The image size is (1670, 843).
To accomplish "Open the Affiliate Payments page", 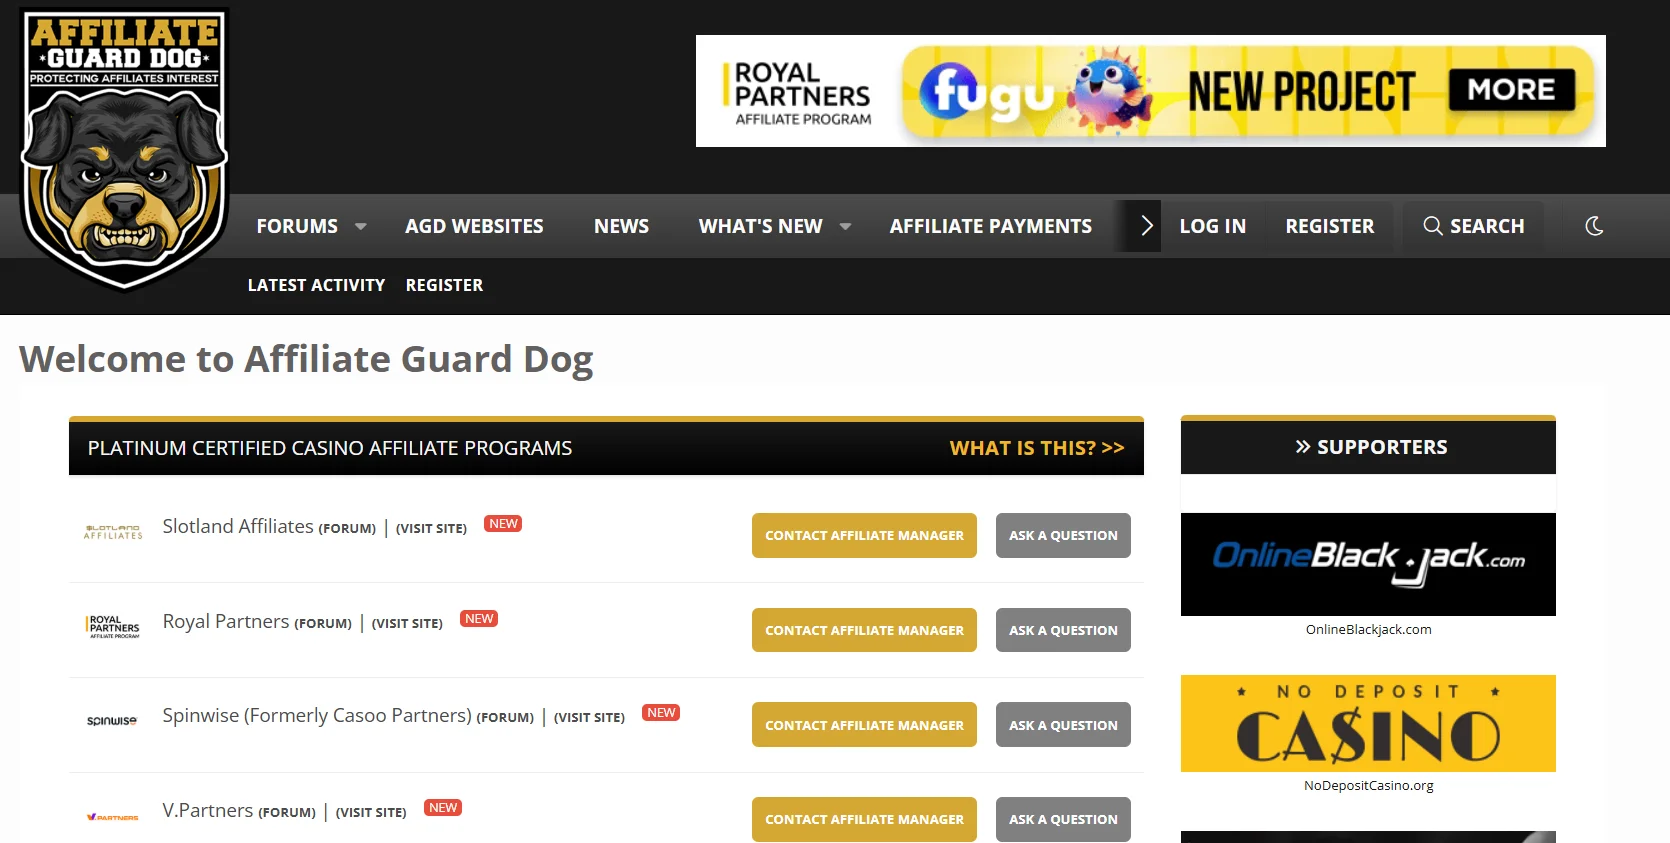I will click(991, 226).
